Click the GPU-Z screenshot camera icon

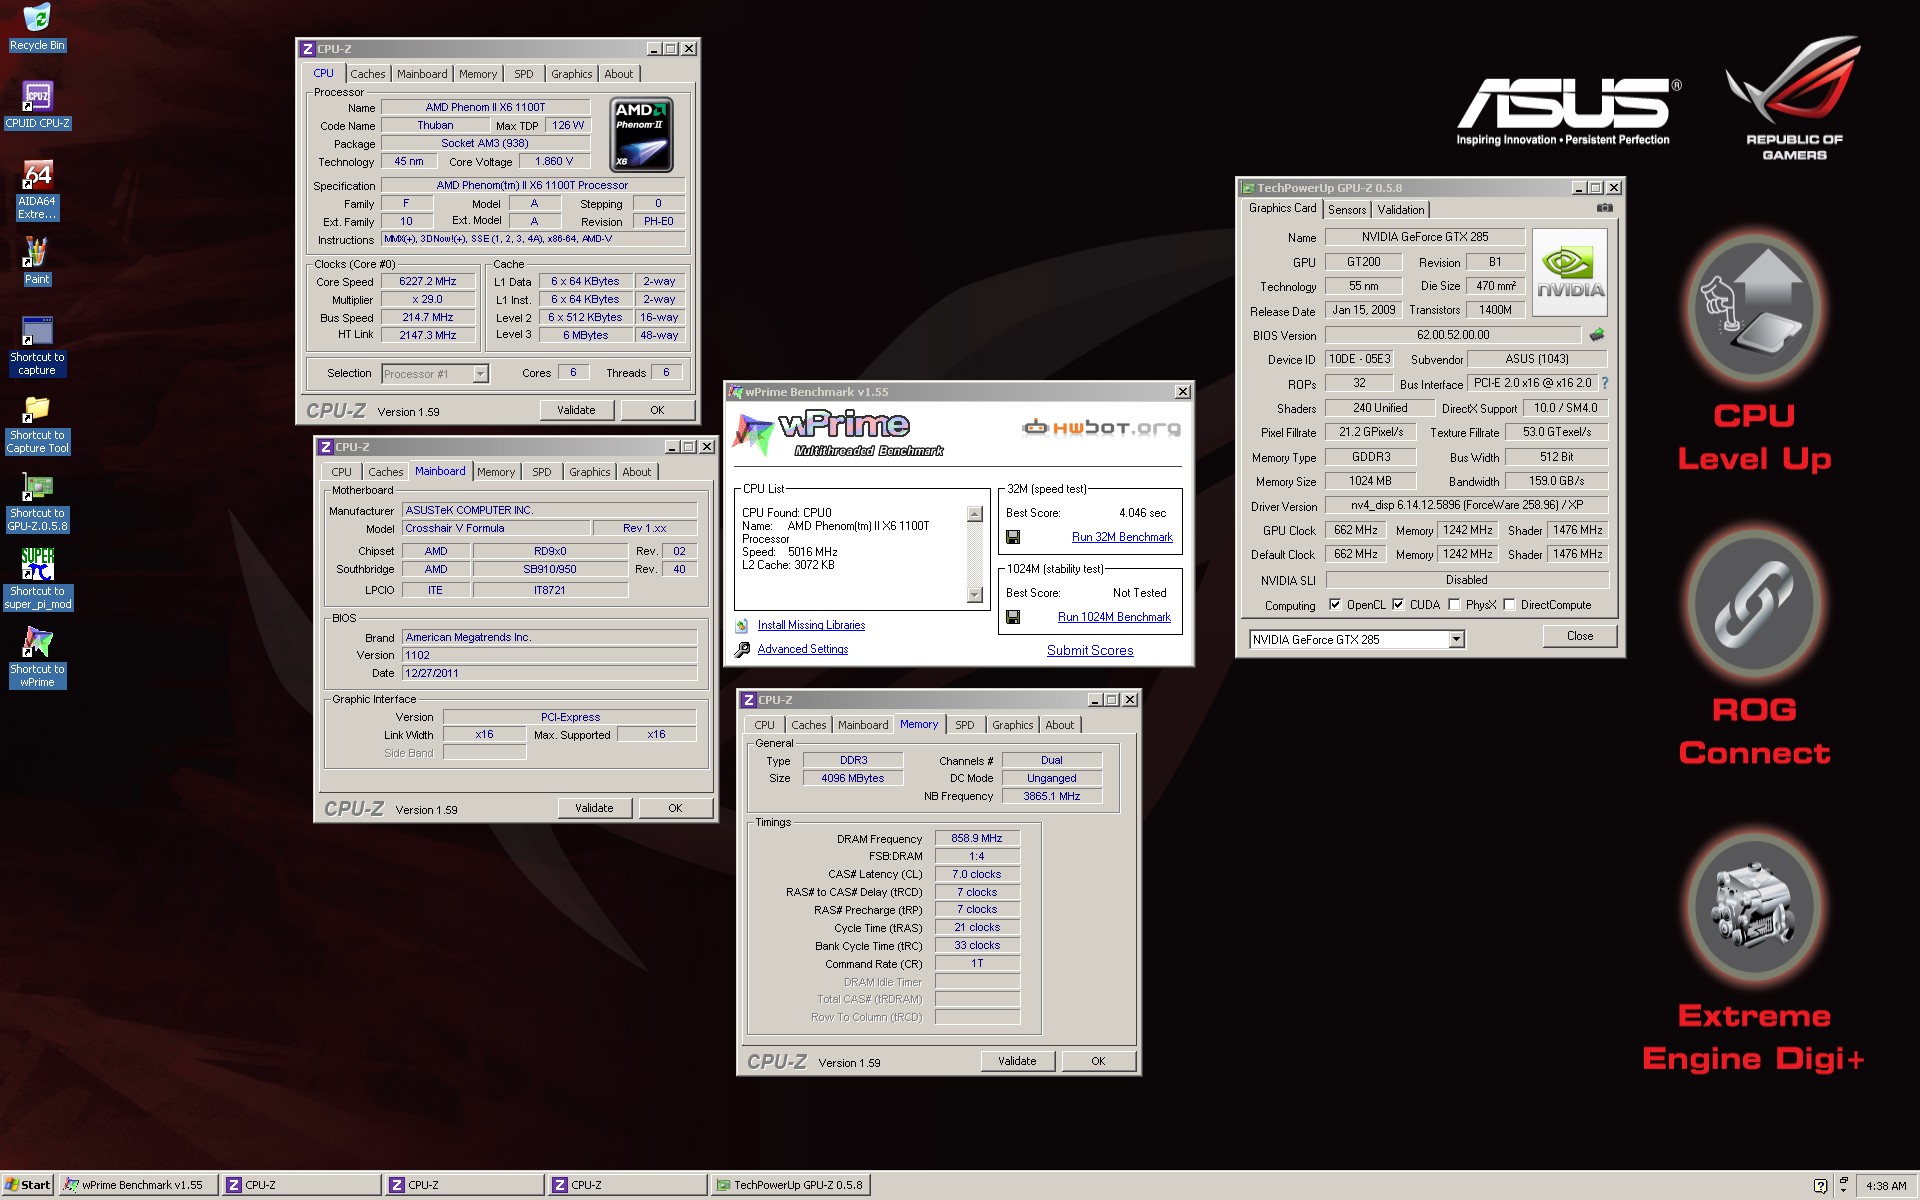coord(1604,208)
